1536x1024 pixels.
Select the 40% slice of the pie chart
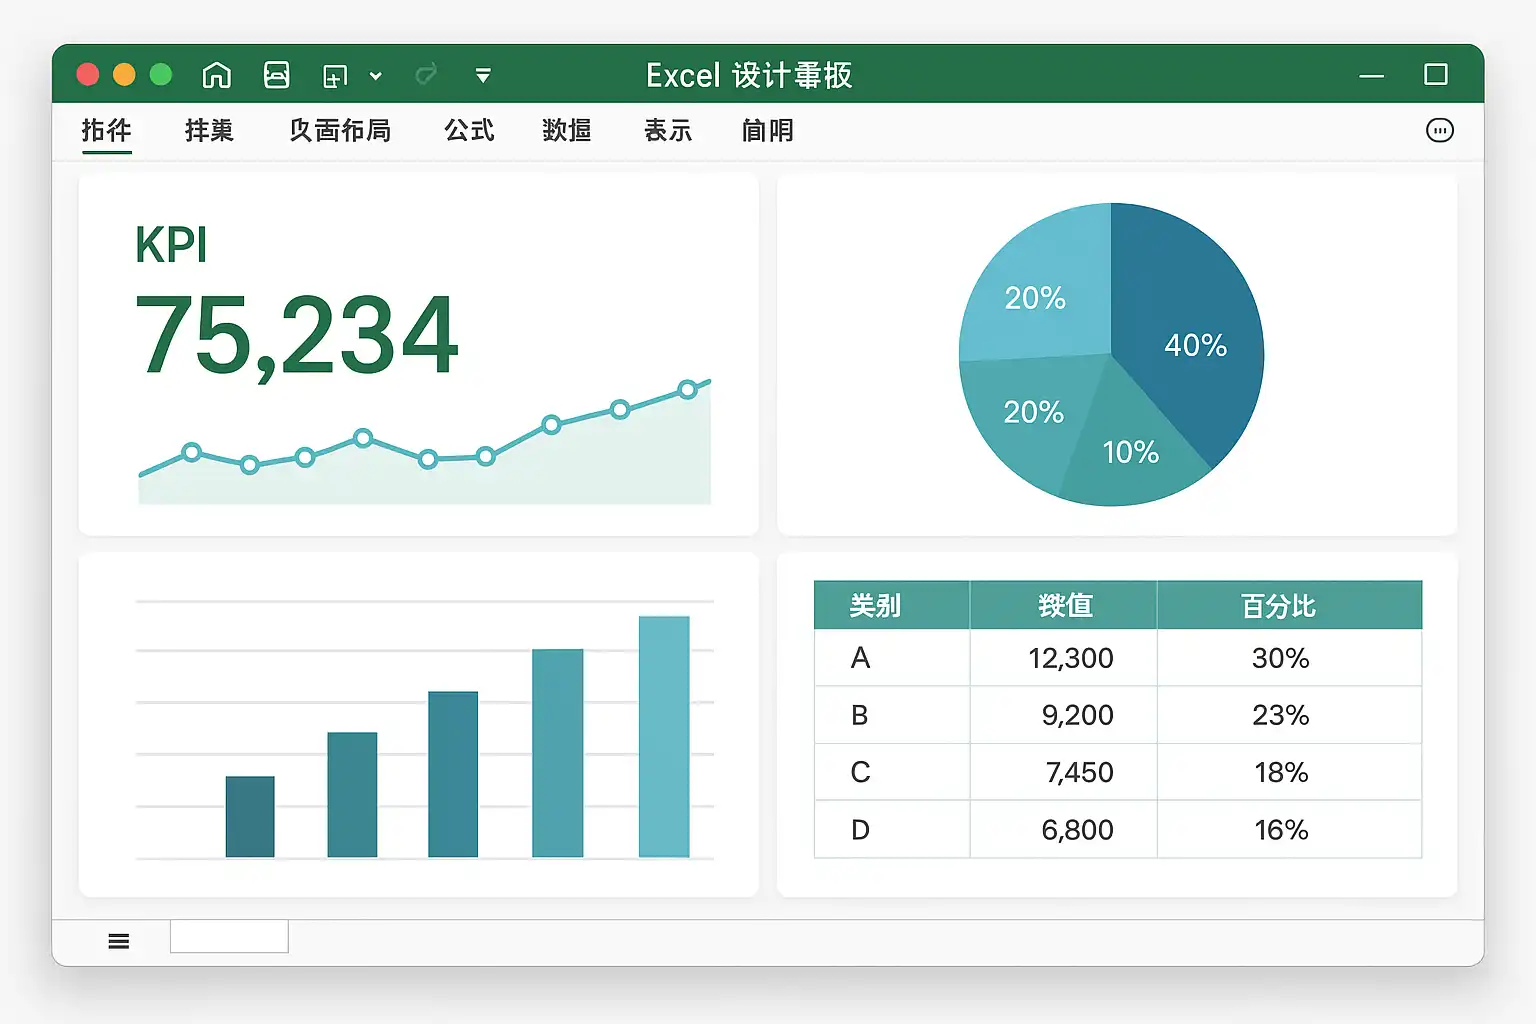(x=1190, y=340)
